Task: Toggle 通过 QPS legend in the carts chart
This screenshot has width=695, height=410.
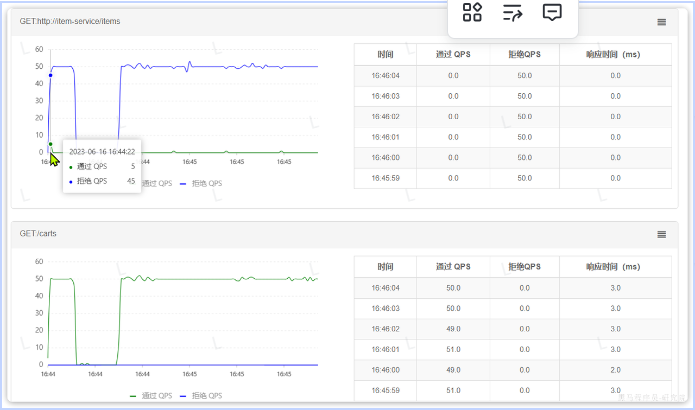Action: (x=151, y=396)
